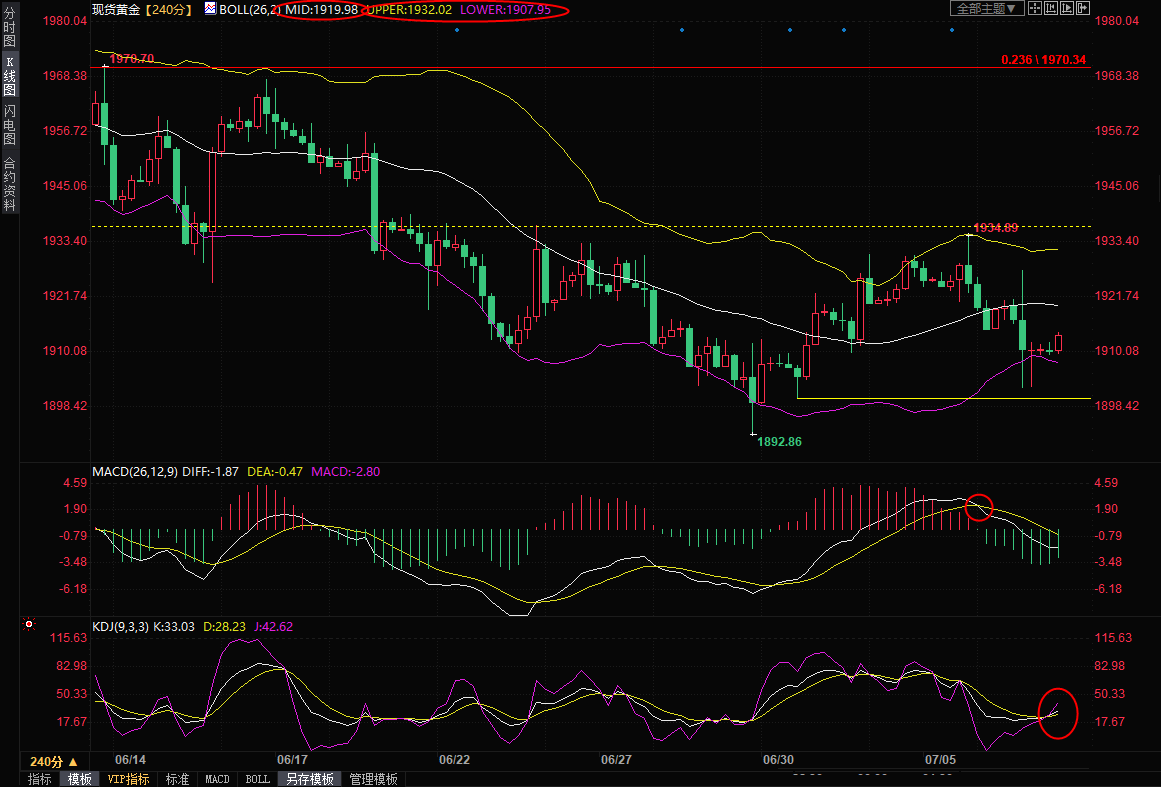Viewport: 1161px width, 787px height.
Task: Select the K线图 side tab
Action: (9, 76)
